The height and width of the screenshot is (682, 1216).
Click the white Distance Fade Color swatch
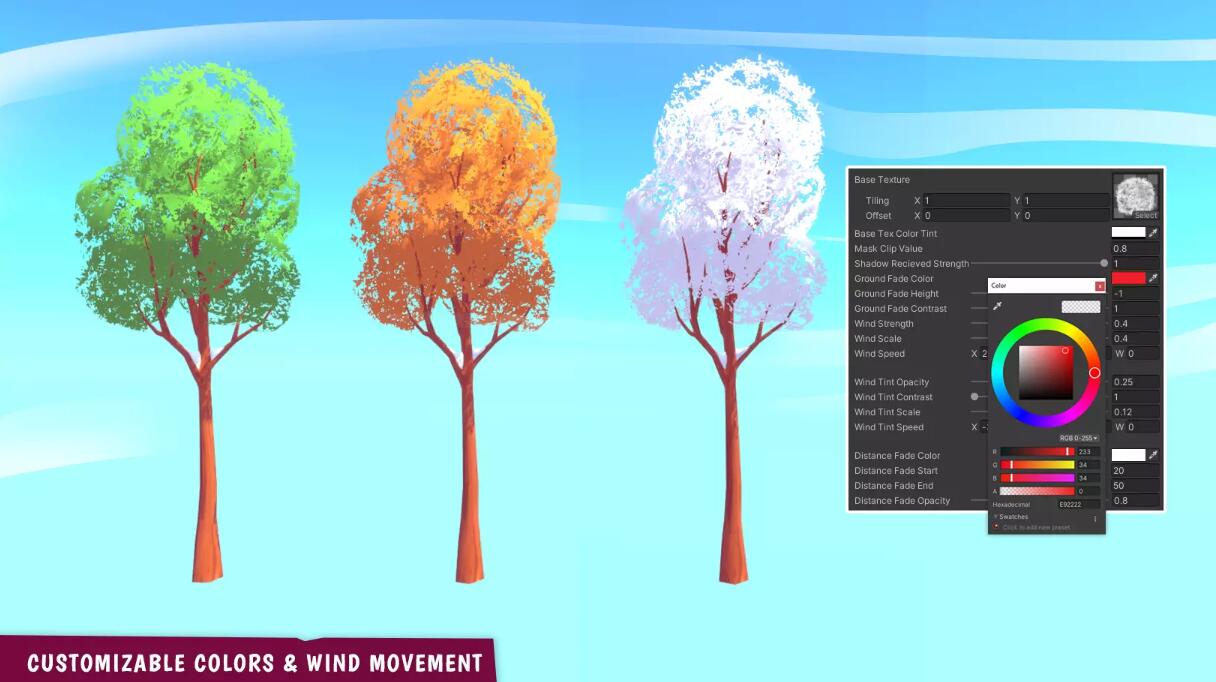tap(1128, 455)
